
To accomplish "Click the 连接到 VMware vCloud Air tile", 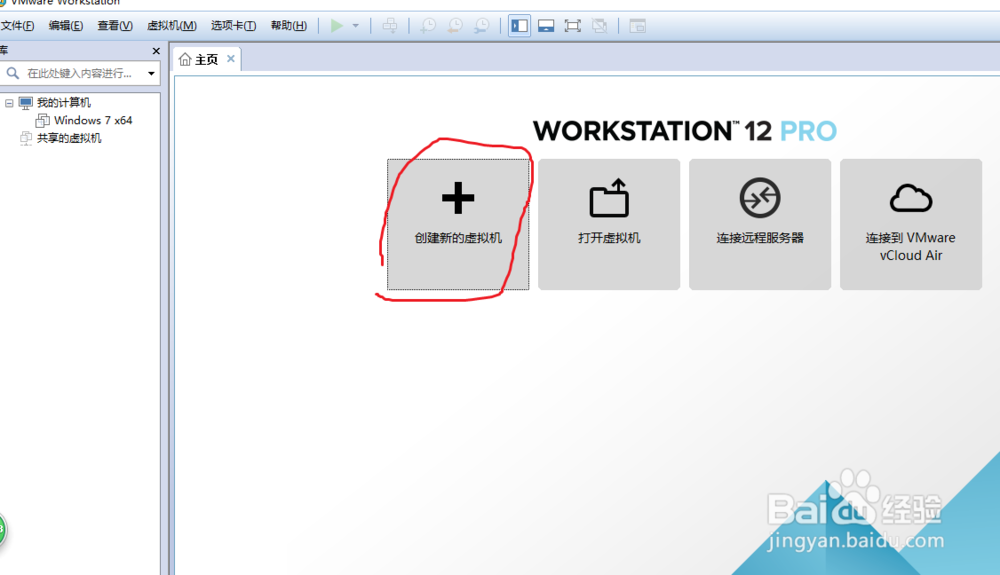I will (911, 224).
